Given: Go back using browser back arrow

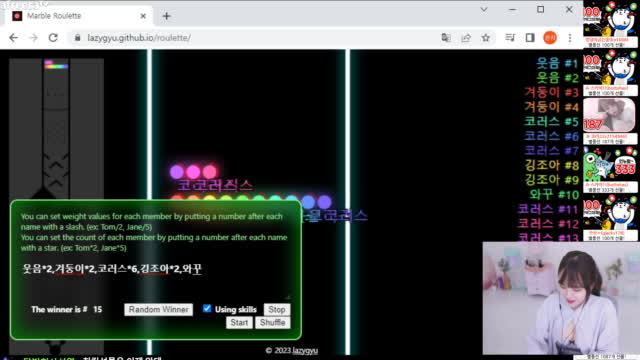Looking at the screenshot, I should tap(13, 38).
